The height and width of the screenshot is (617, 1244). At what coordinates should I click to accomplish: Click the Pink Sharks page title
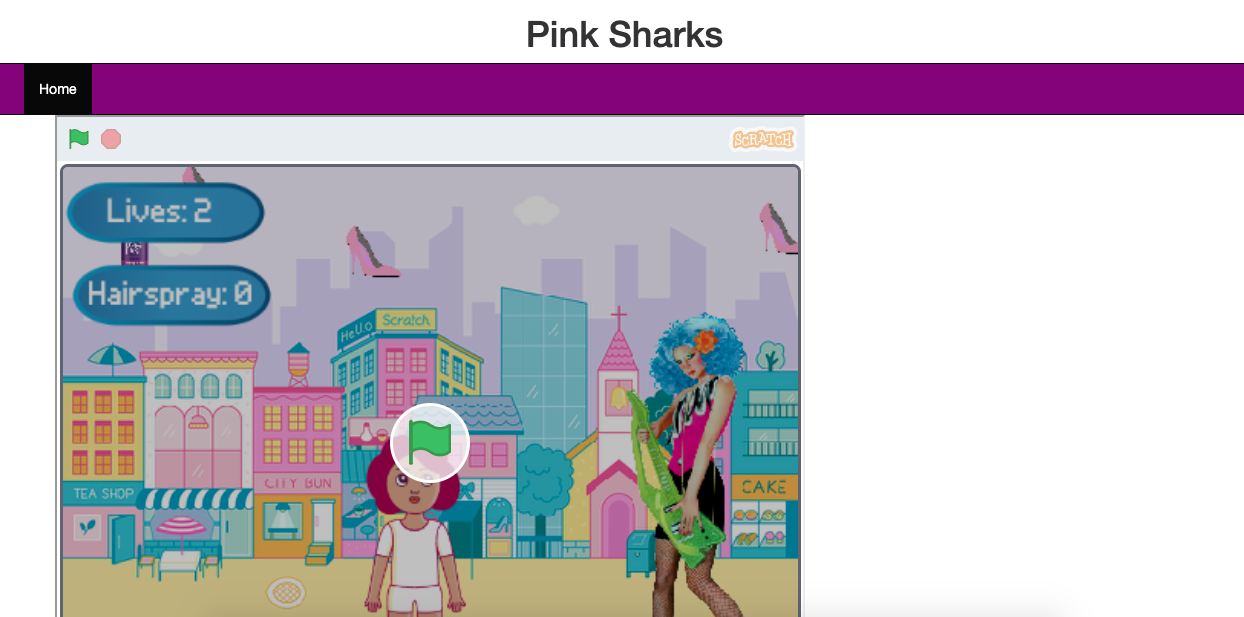coord(624,35)
